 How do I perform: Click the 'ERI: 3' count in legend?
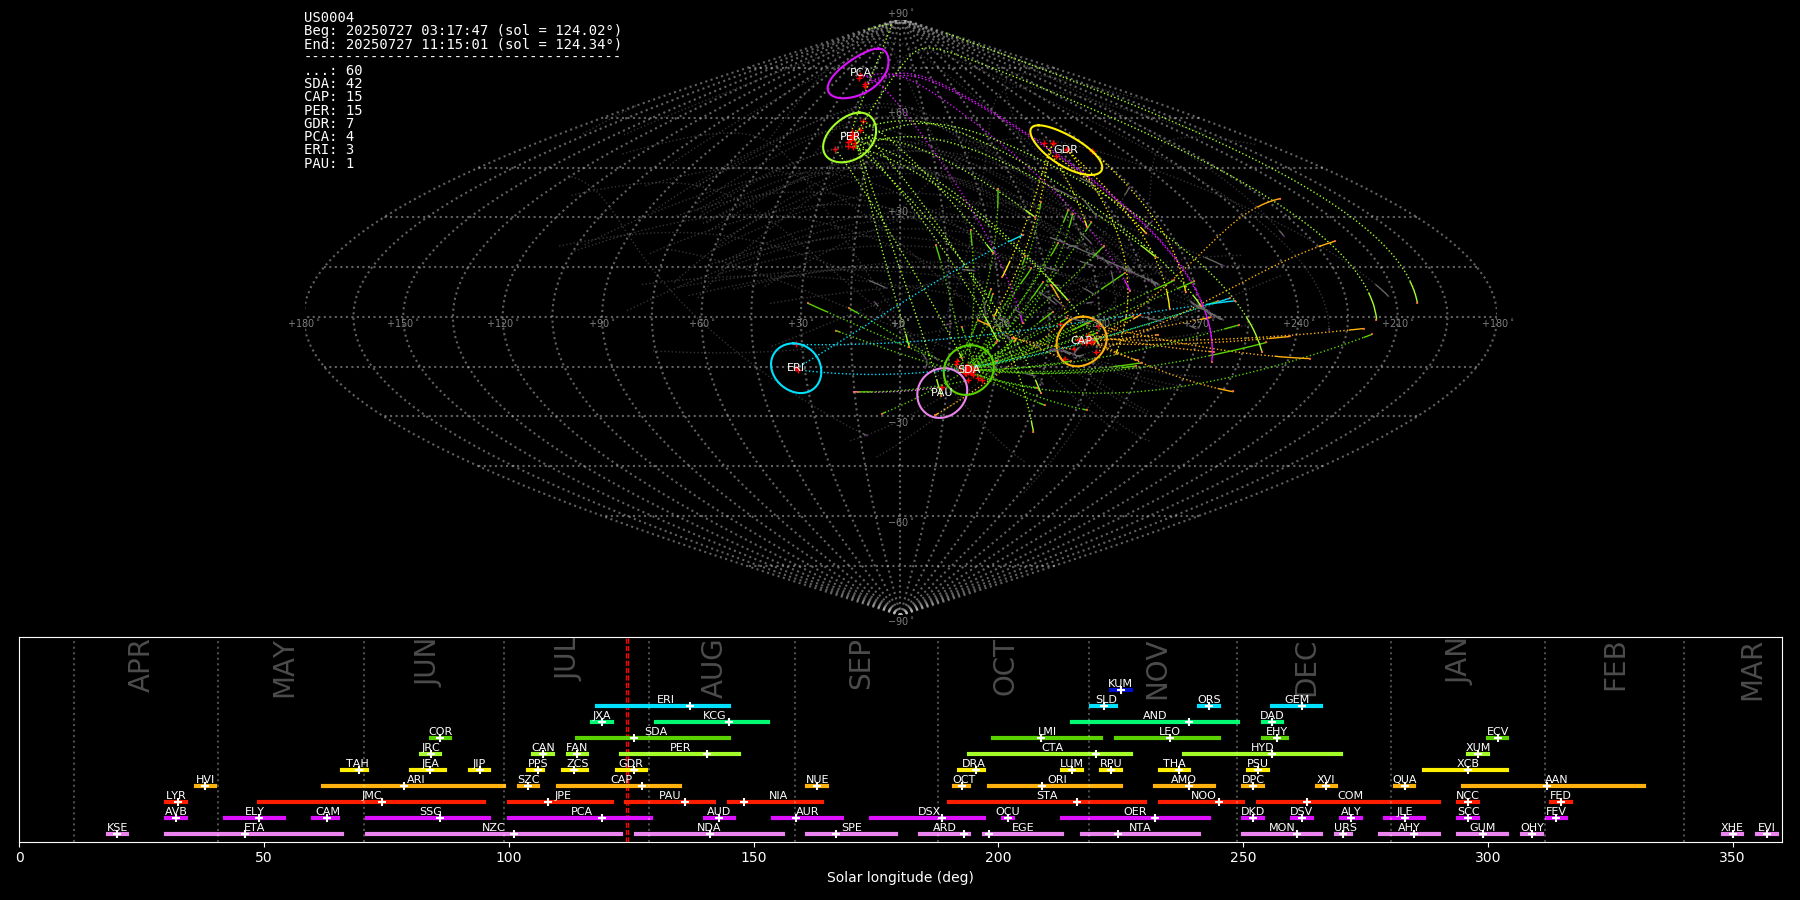(329, 150)
